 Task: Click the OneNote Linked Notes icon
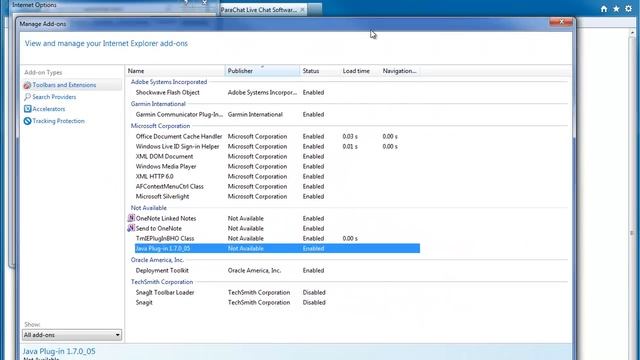pos(131,218)
